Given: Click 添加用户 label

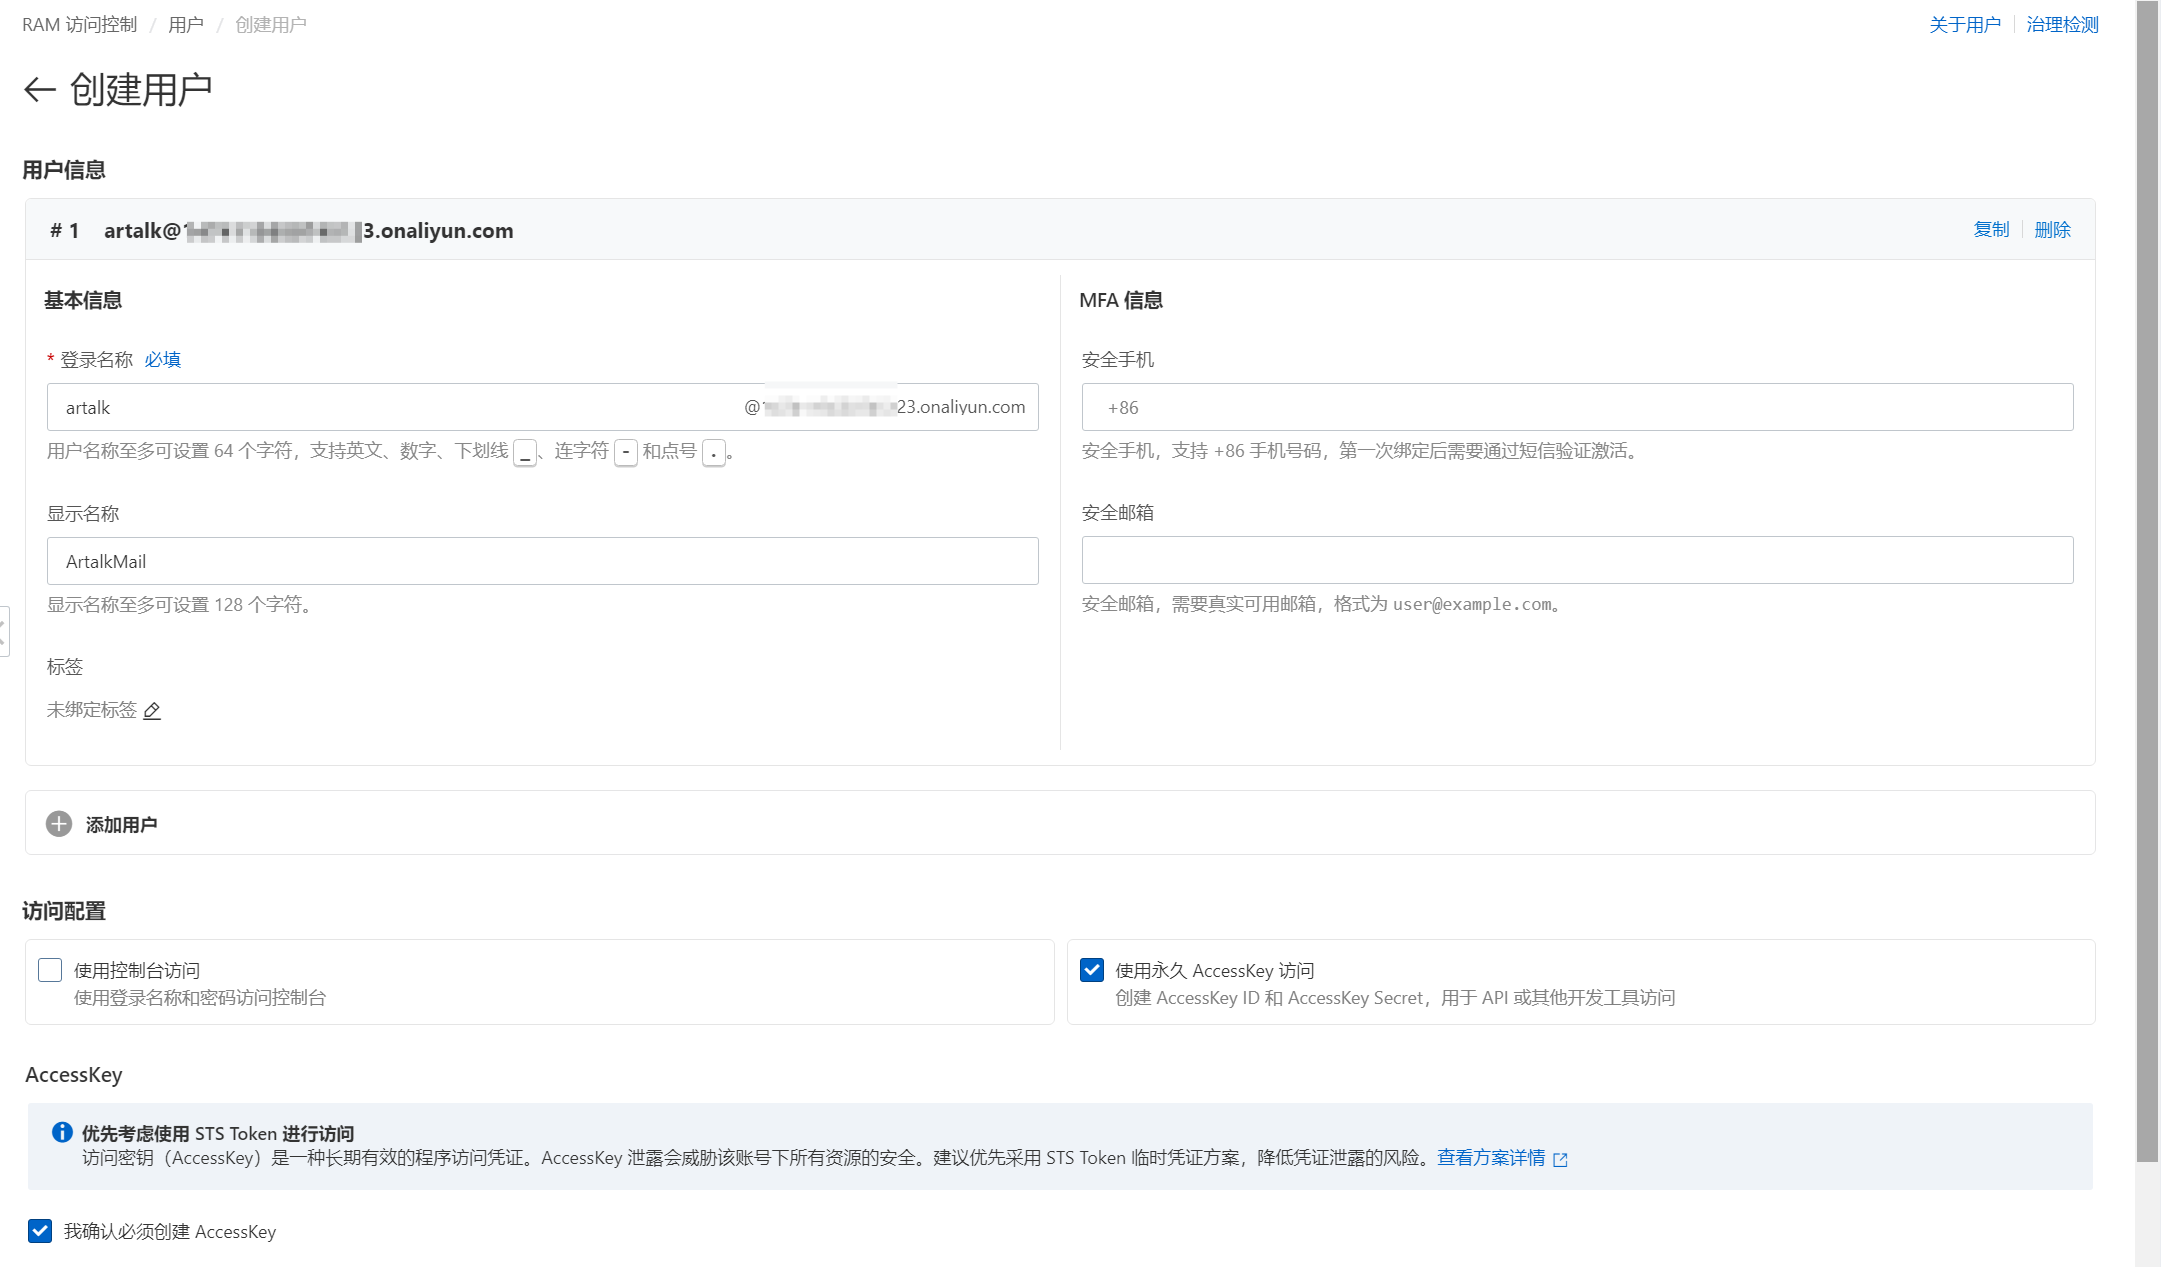Looking at the screenshot, I should pos(121,825).
